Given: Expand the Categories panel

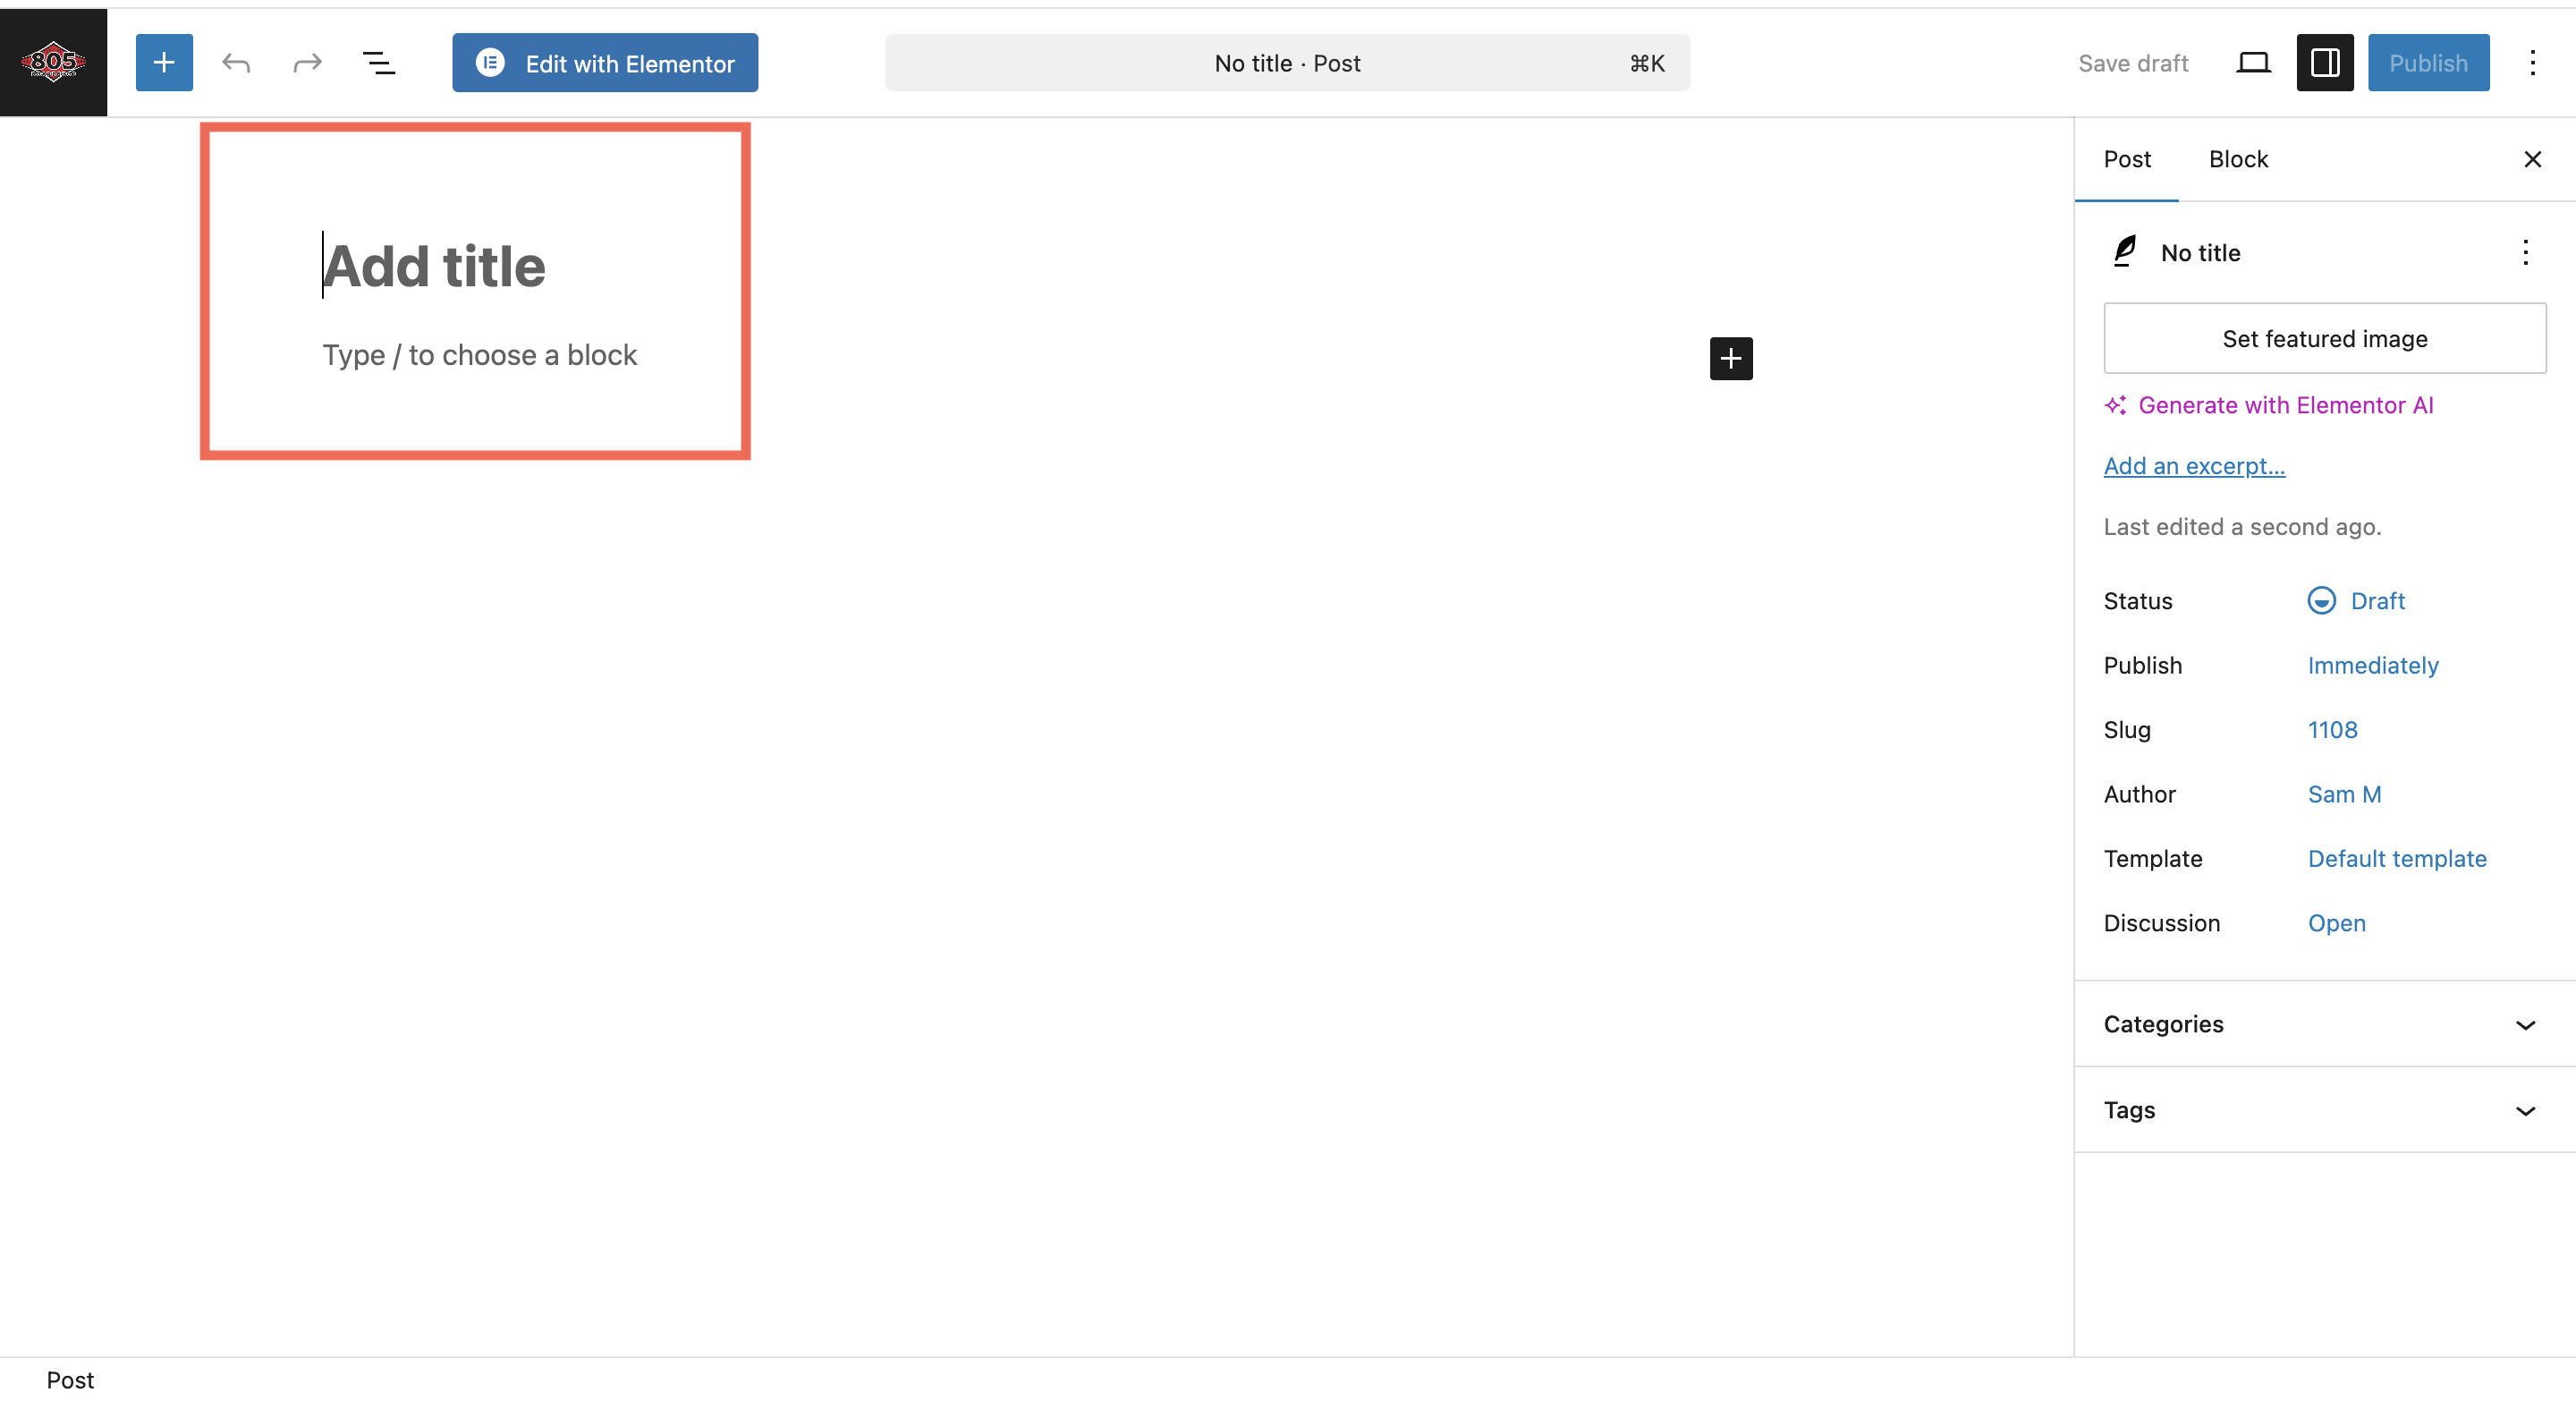Looking at the screenshot, I should coord(2324,1024).
